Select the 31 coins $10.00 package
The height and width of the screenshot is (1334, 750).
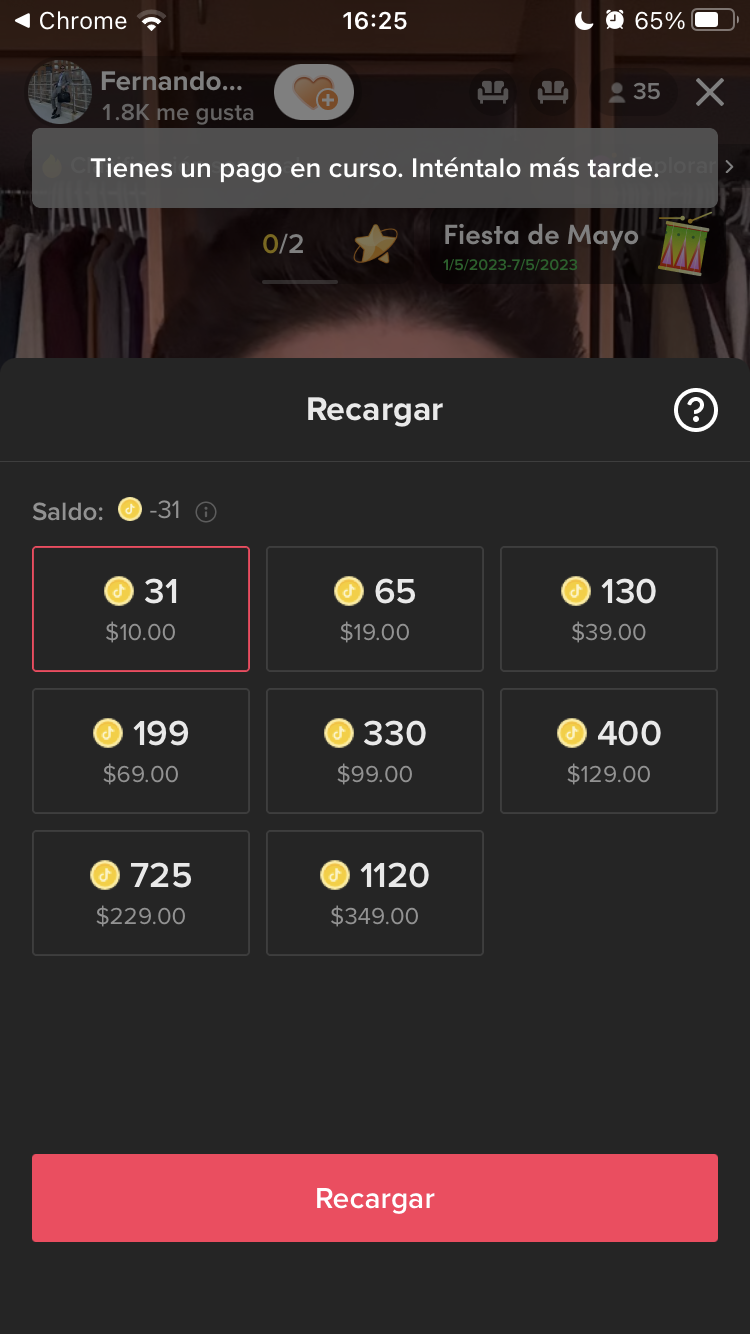click(x=141, y=609)
